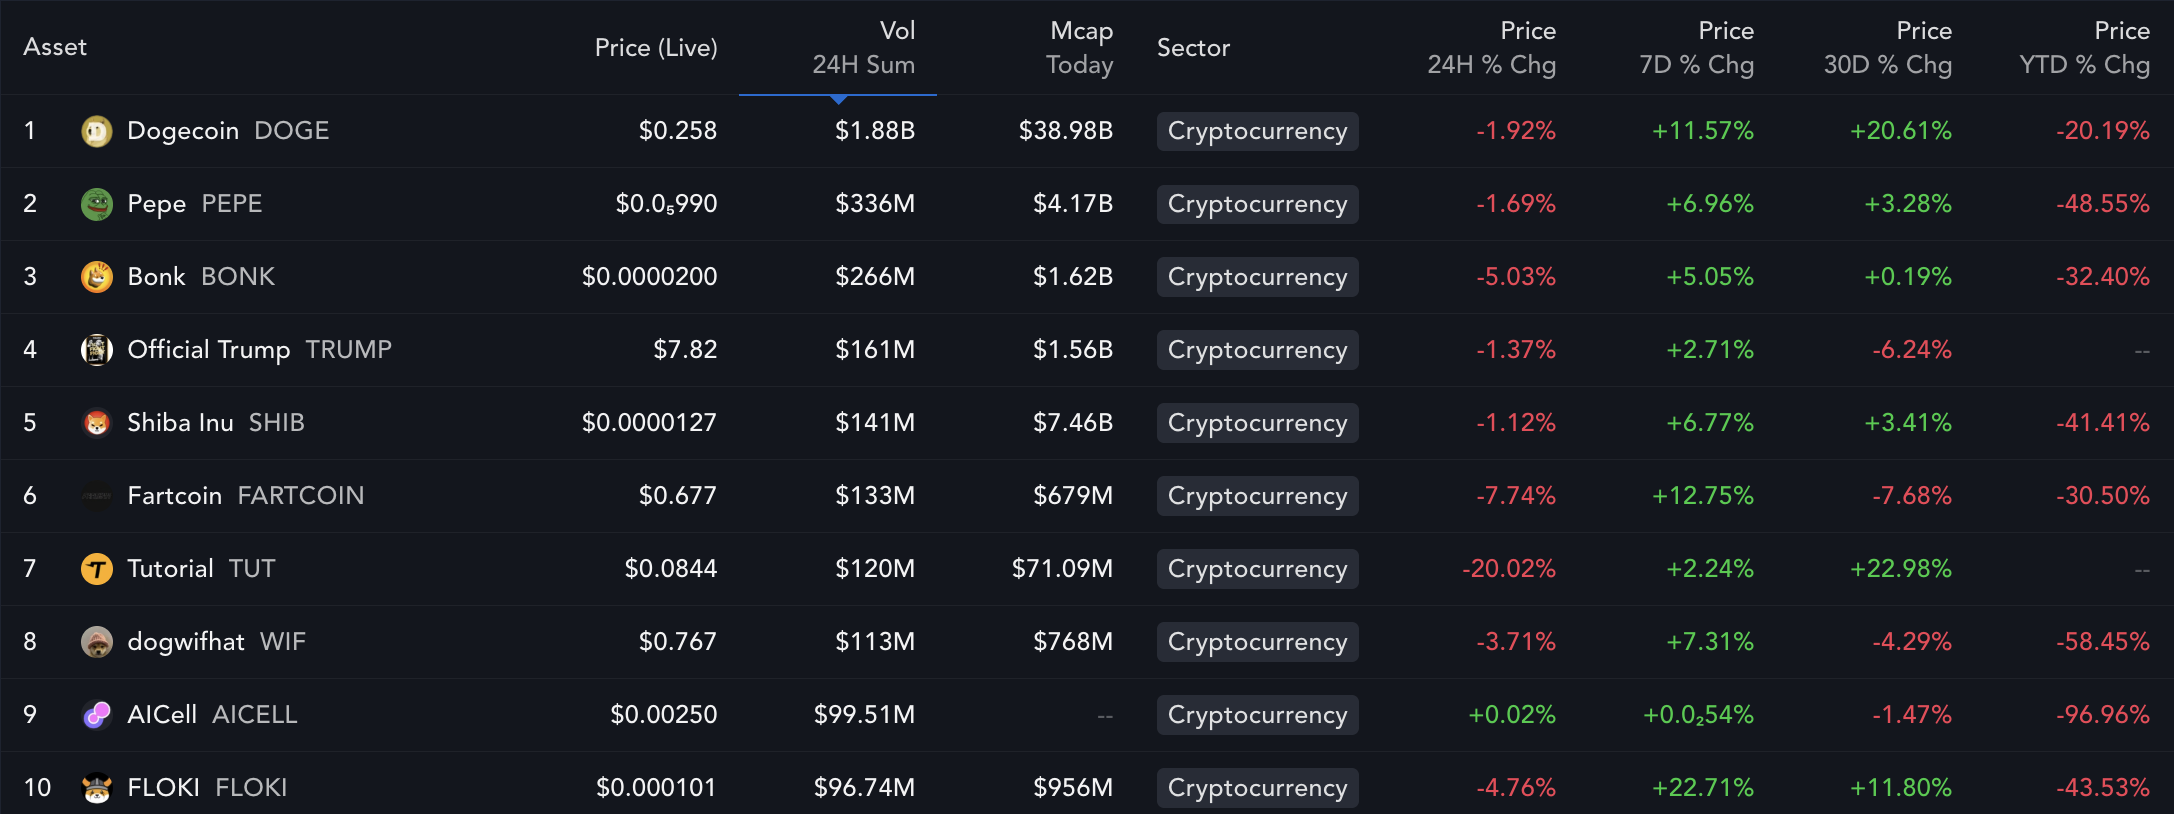Viewport: 2174px width, 814px height.
Task: Click the Pepe frog icon
Action: pos(97,204)
